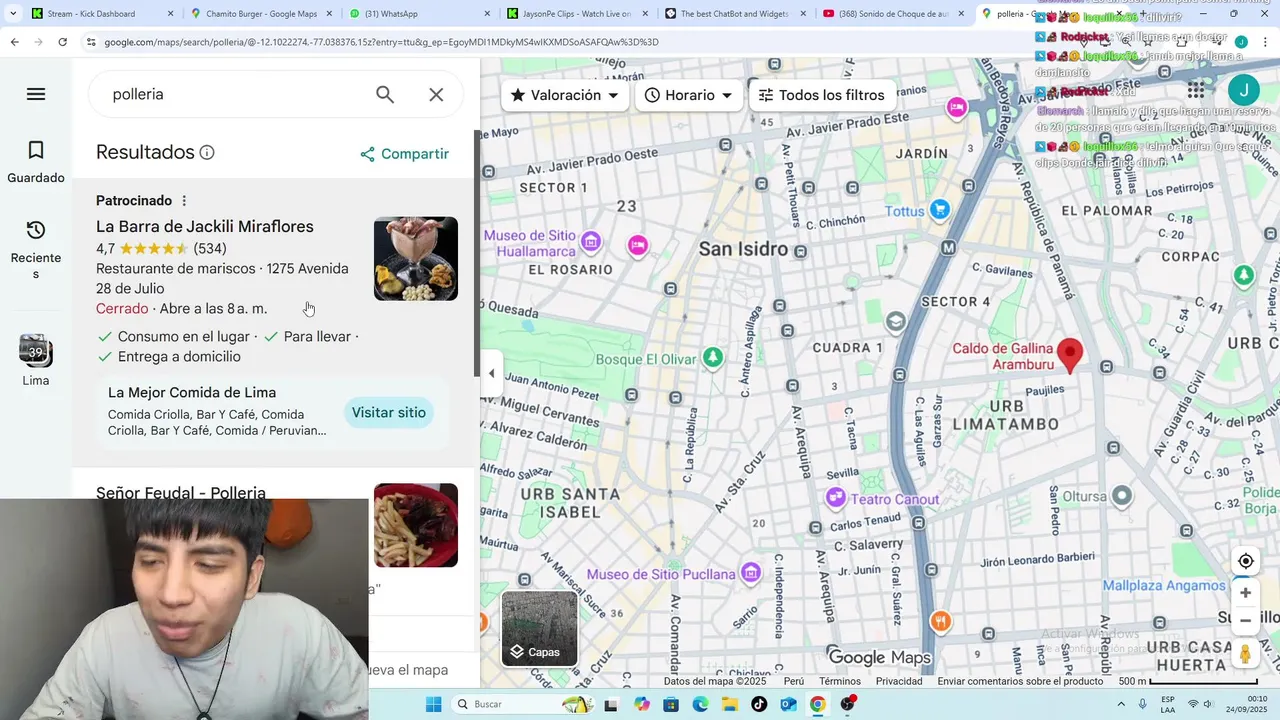Open Señor Feudal food photo thumbnail

416,525
